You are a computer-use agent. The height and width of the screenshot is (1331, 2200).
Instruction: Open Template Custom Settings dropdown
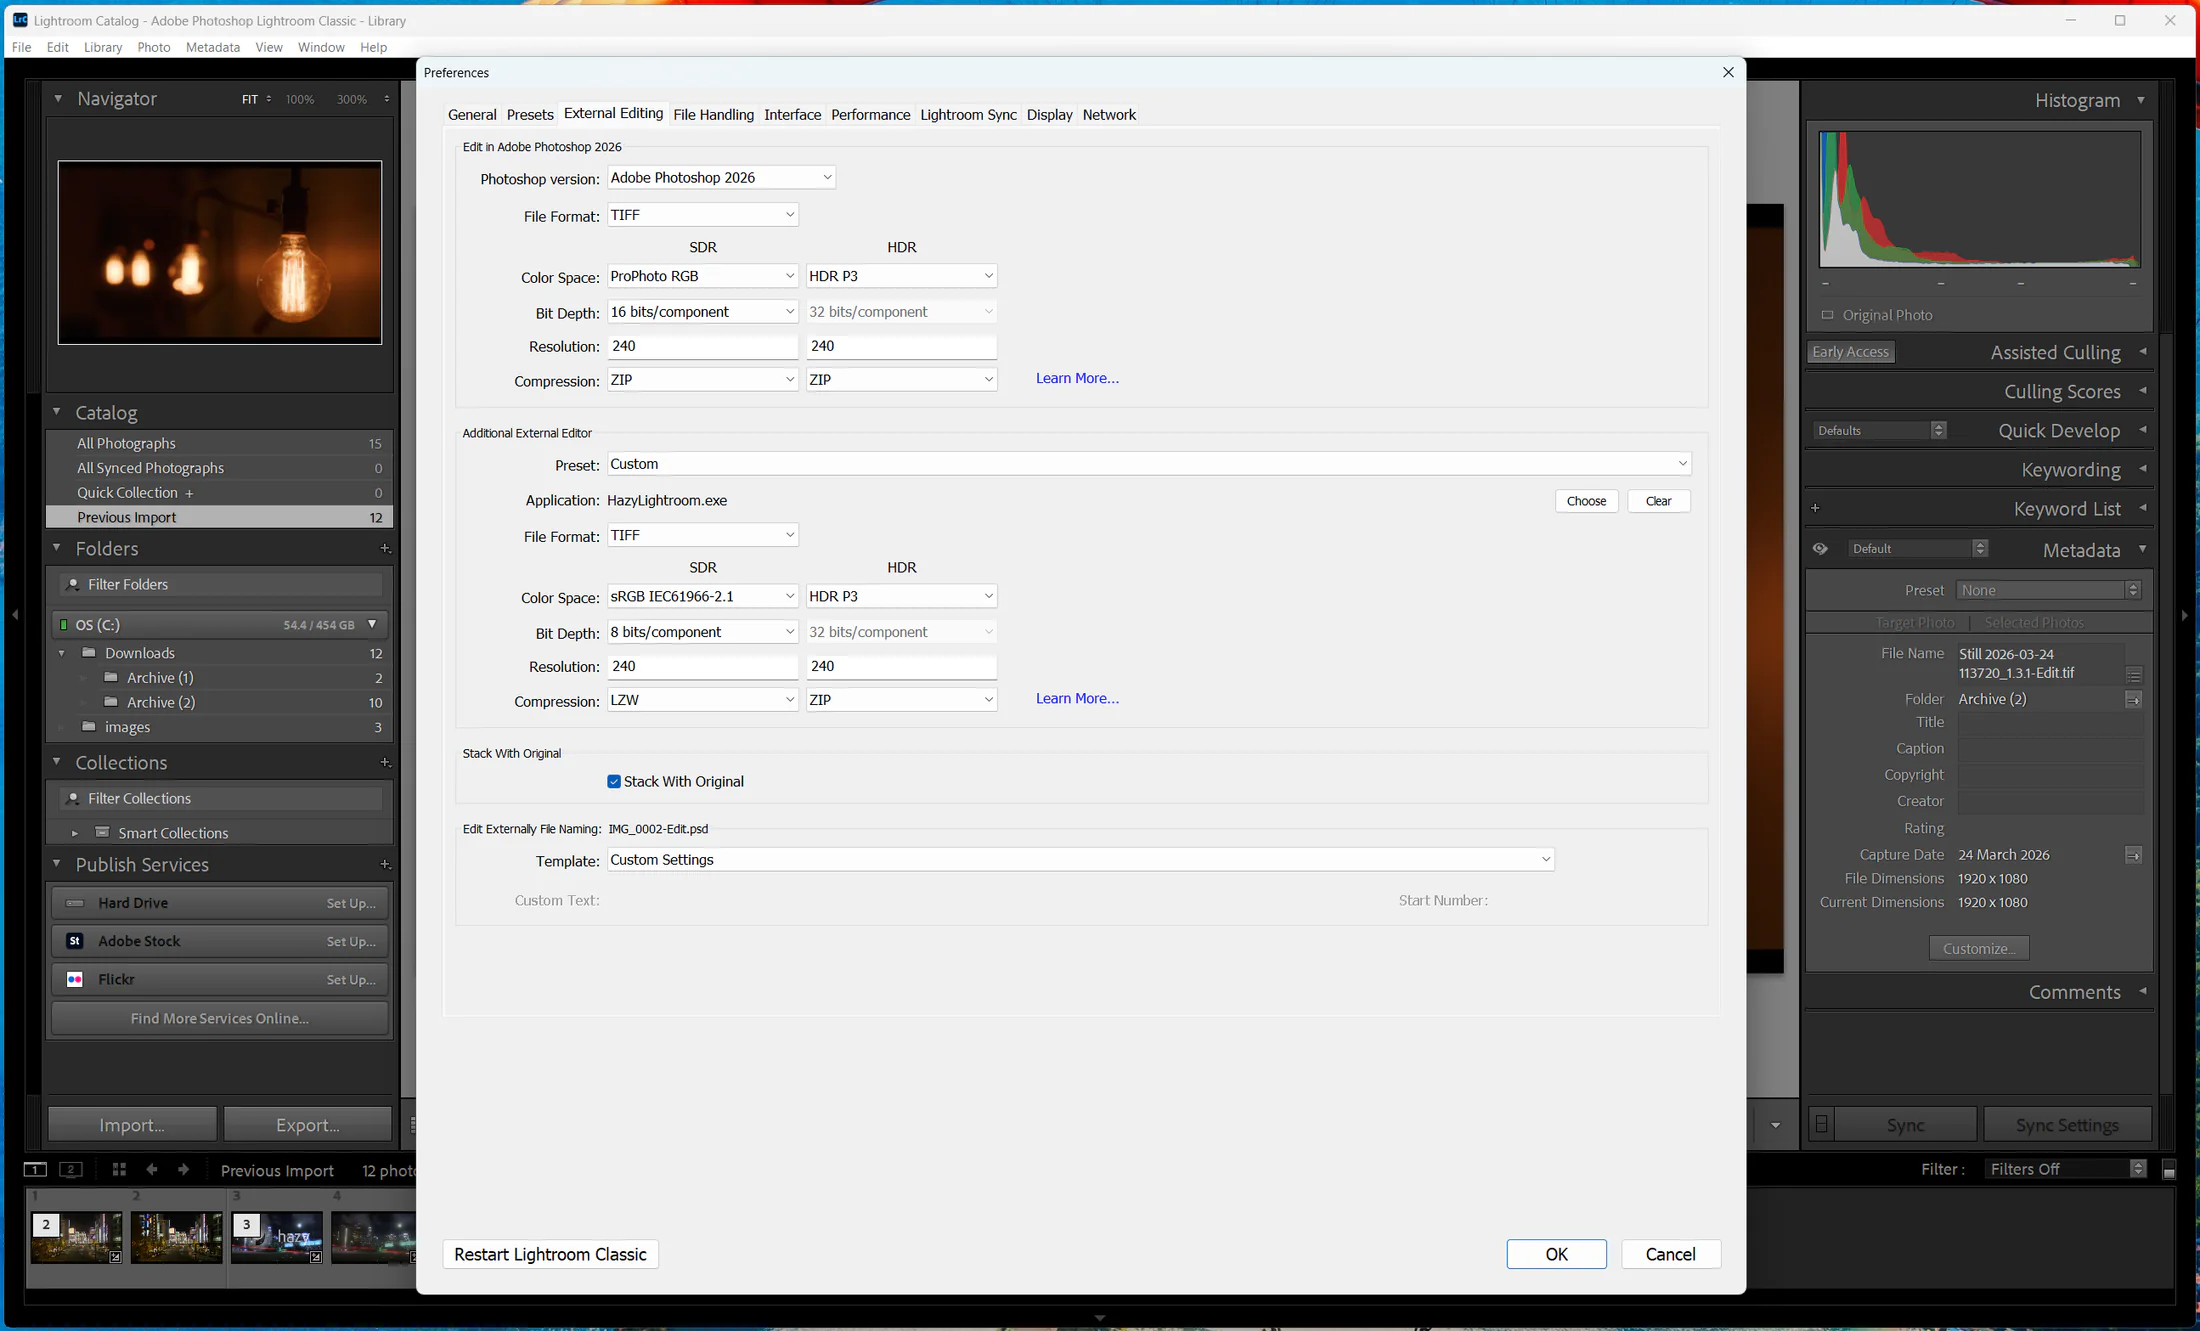point(1081,860)
